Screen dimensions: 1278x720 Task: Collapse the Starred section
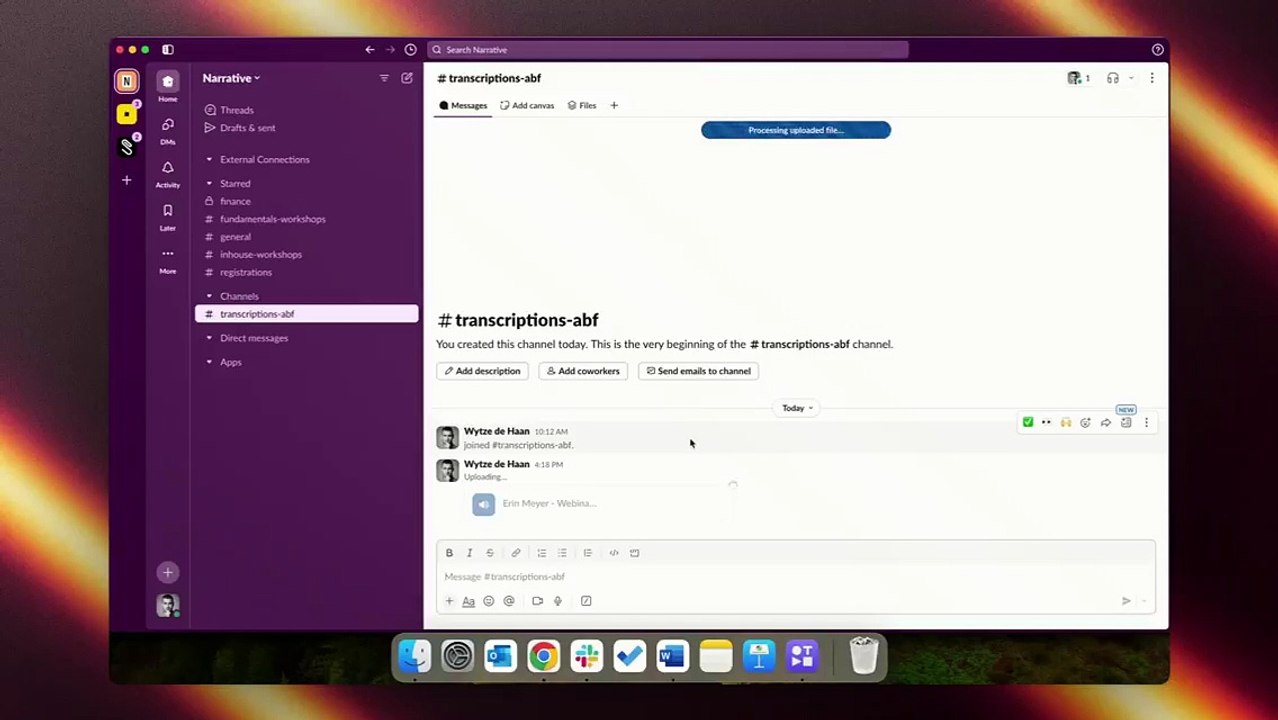209,184
